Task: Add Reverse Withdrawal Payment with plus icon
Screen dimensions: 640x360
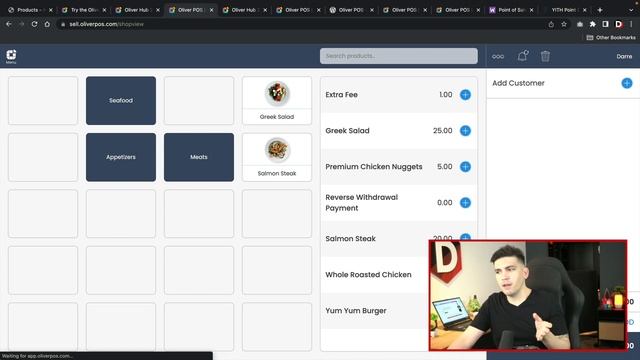Action: pos(465,202)
